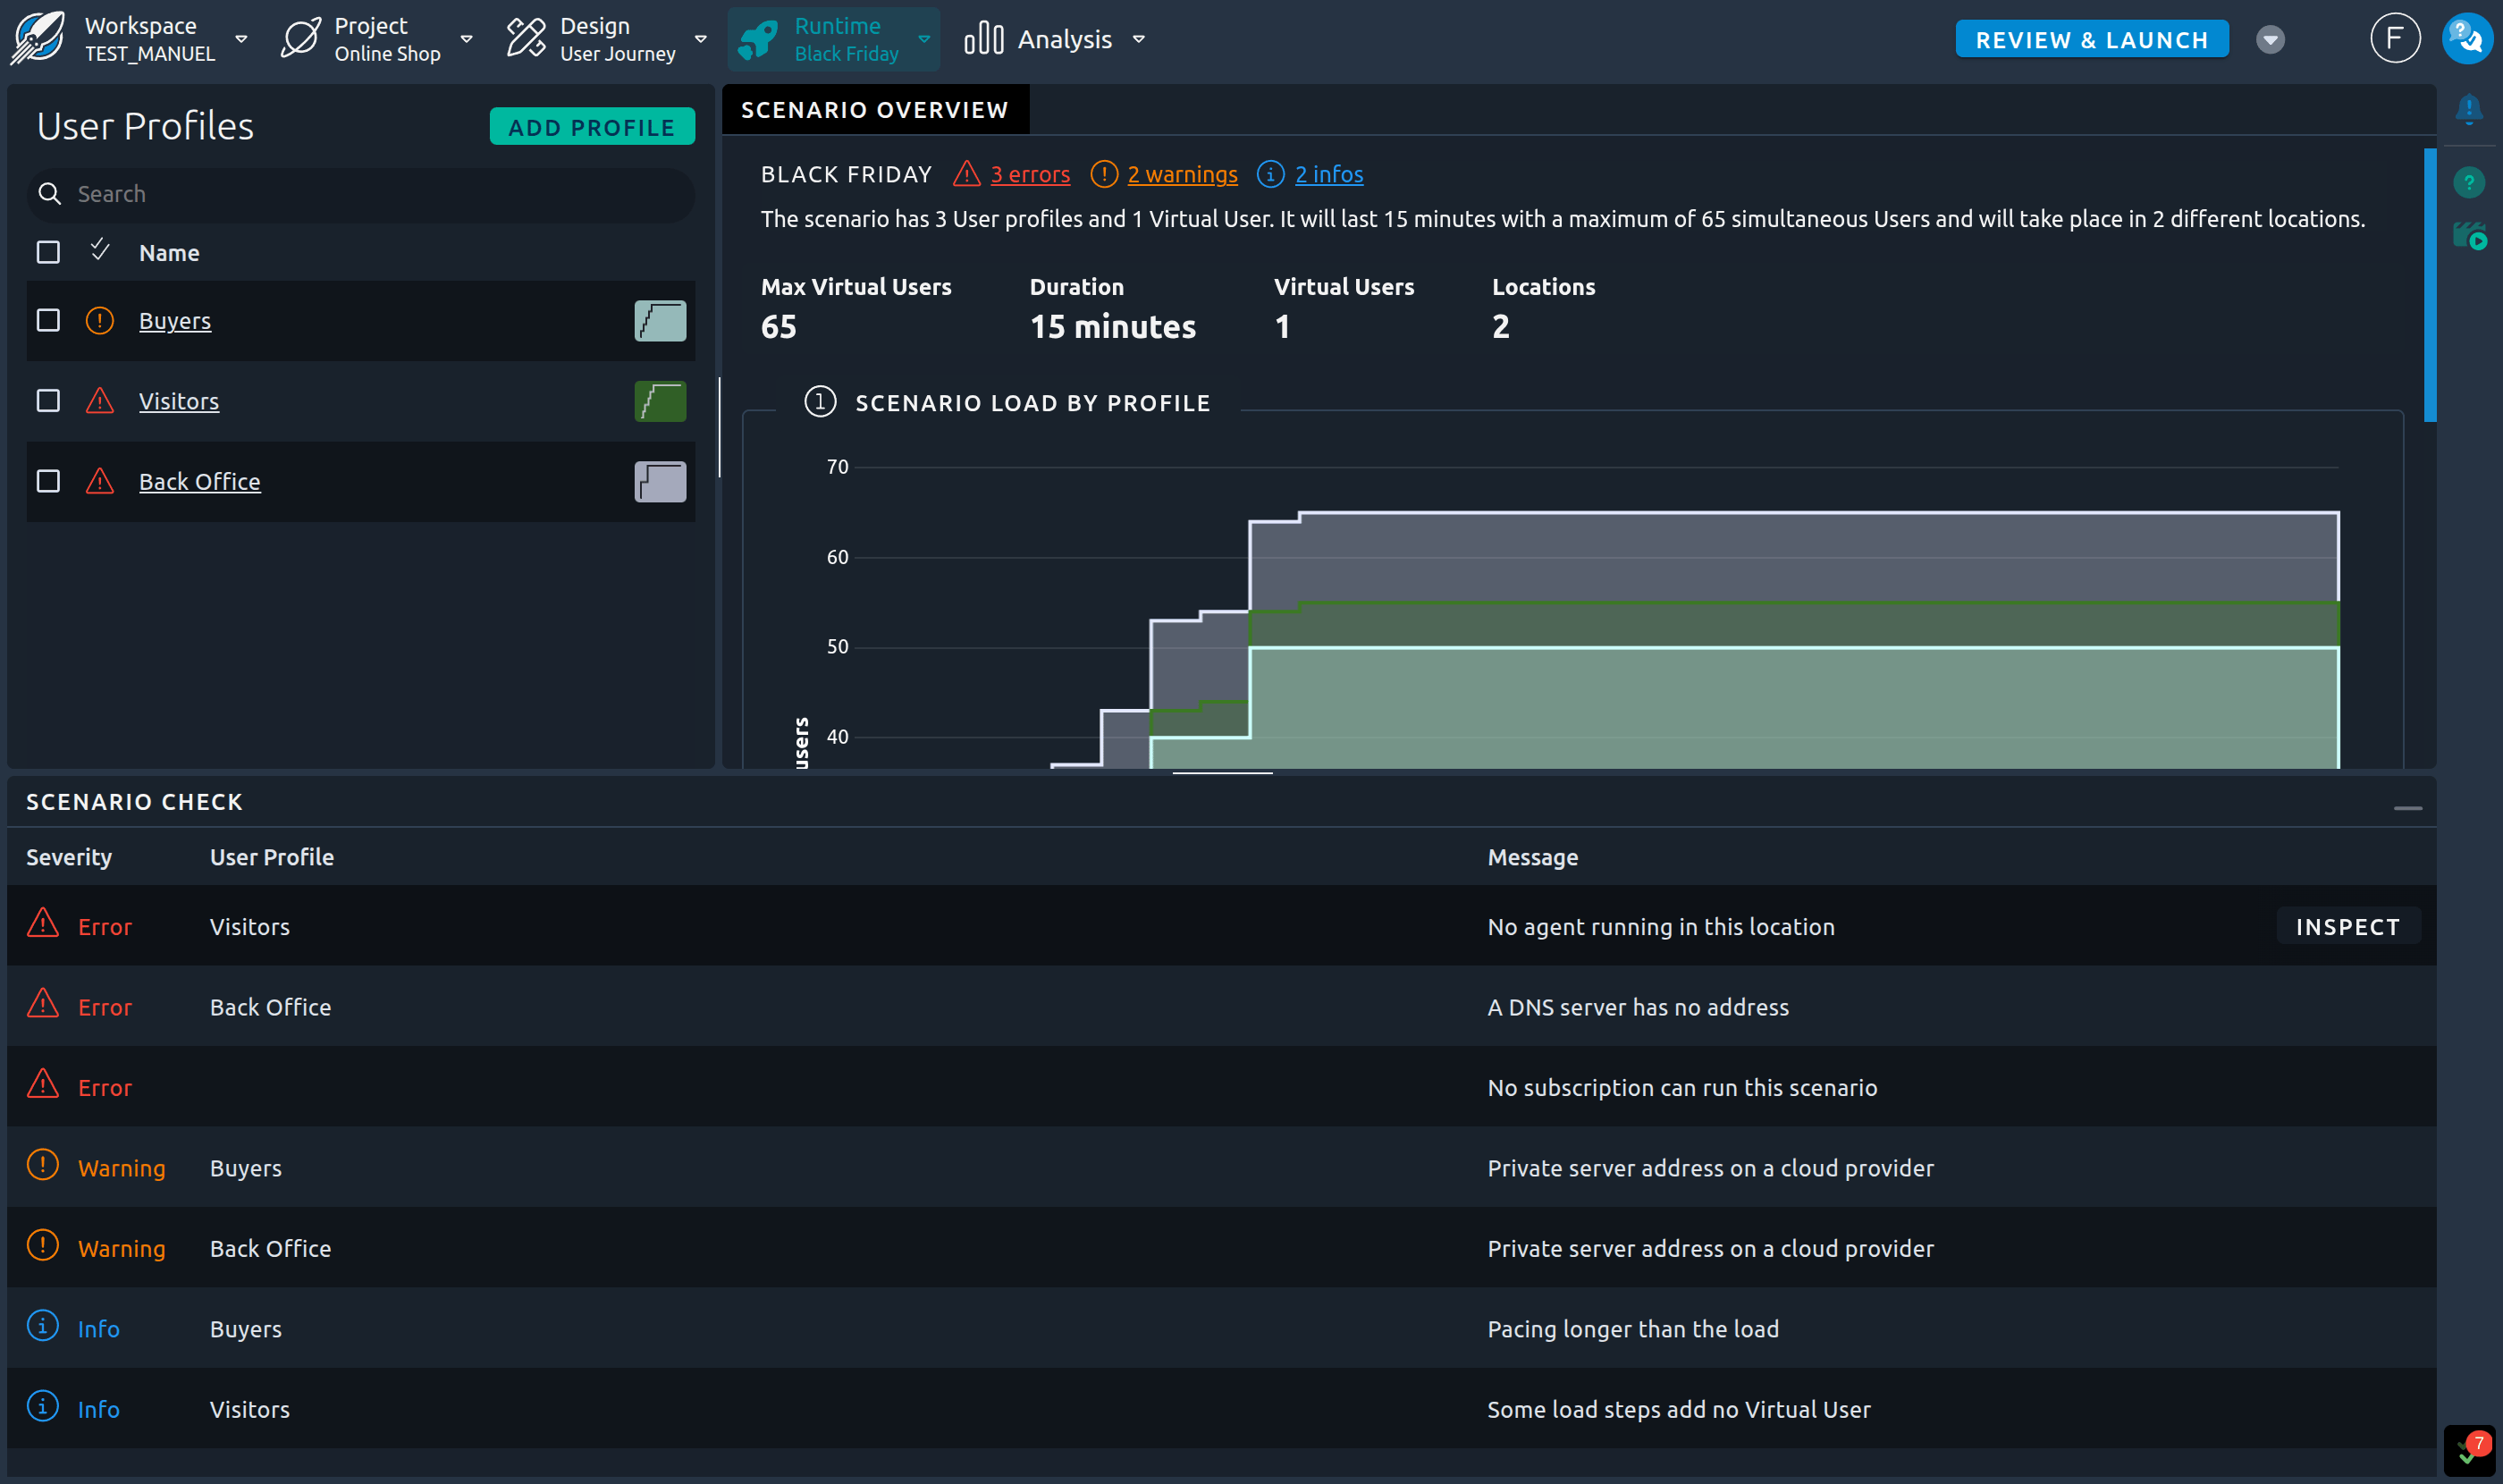Expand the Runtime Black Friday dropdown
Screen dimensions: 2503x1484
click(924, 39)
